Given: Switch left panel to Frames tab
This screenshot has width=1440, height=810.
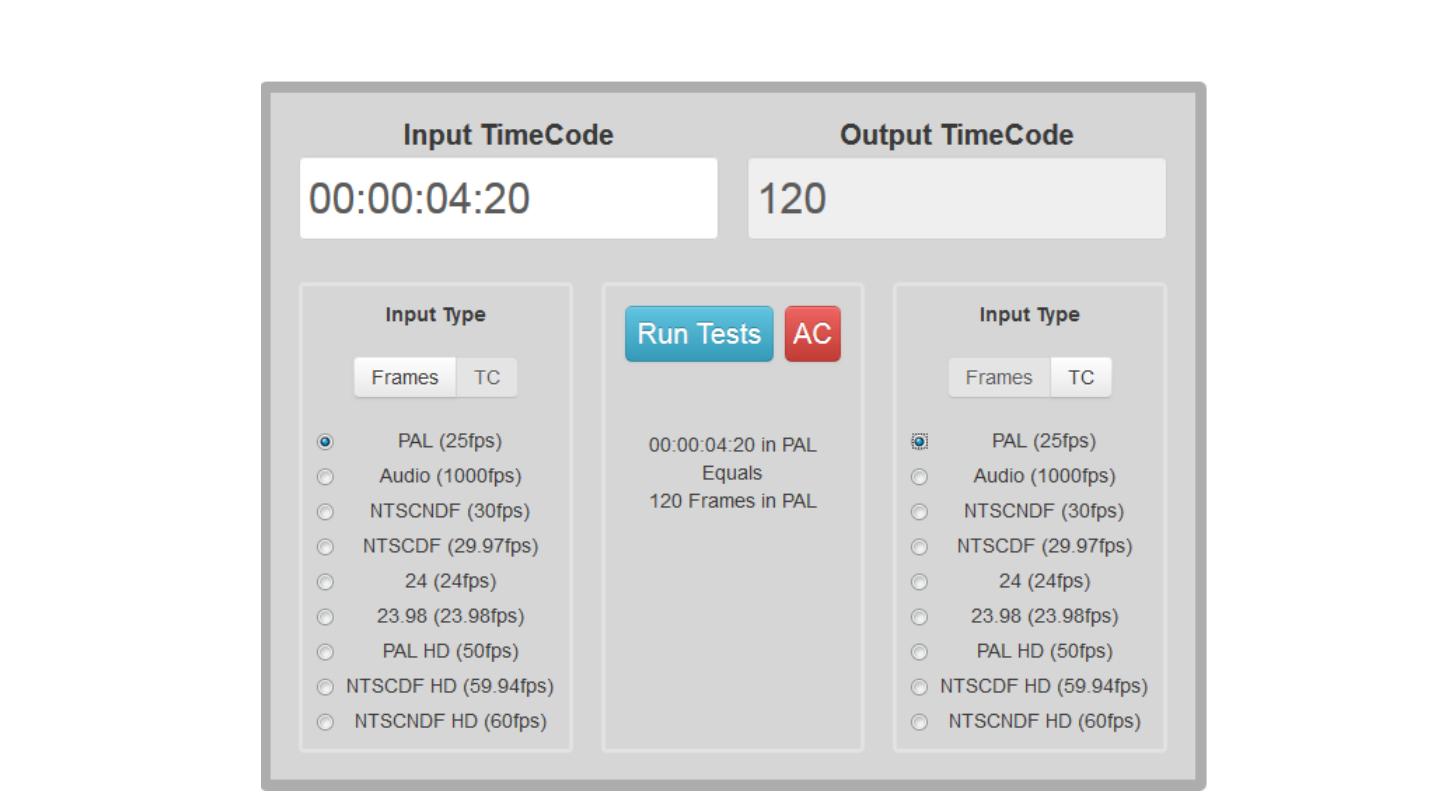Looking at the screenshot, I should 405,378.
